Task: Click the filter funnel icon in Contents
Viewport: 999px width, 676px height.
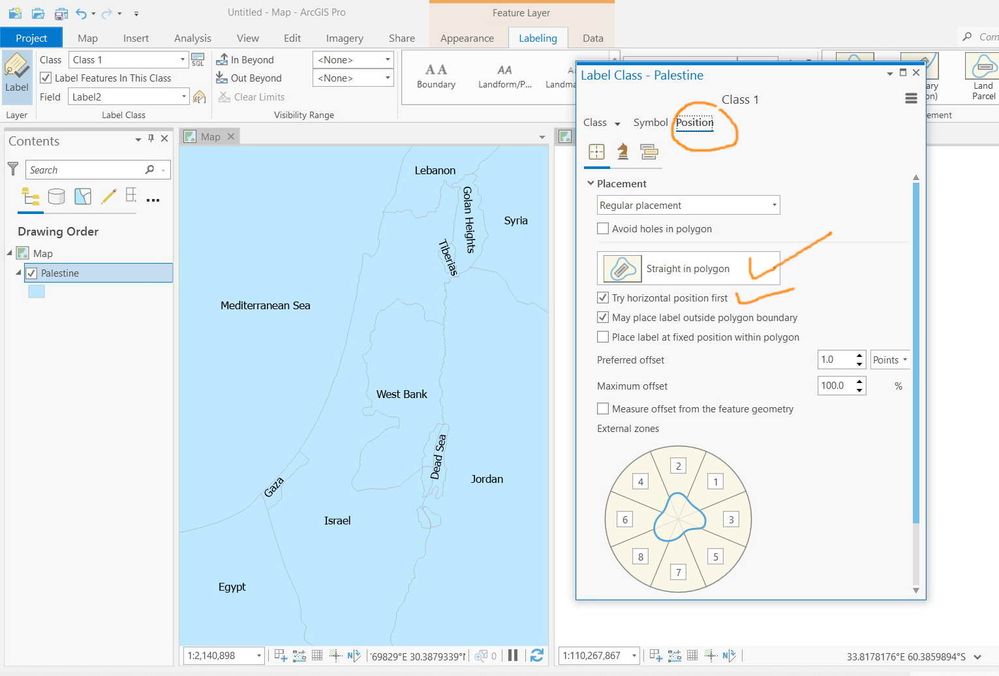Action: 13,169
